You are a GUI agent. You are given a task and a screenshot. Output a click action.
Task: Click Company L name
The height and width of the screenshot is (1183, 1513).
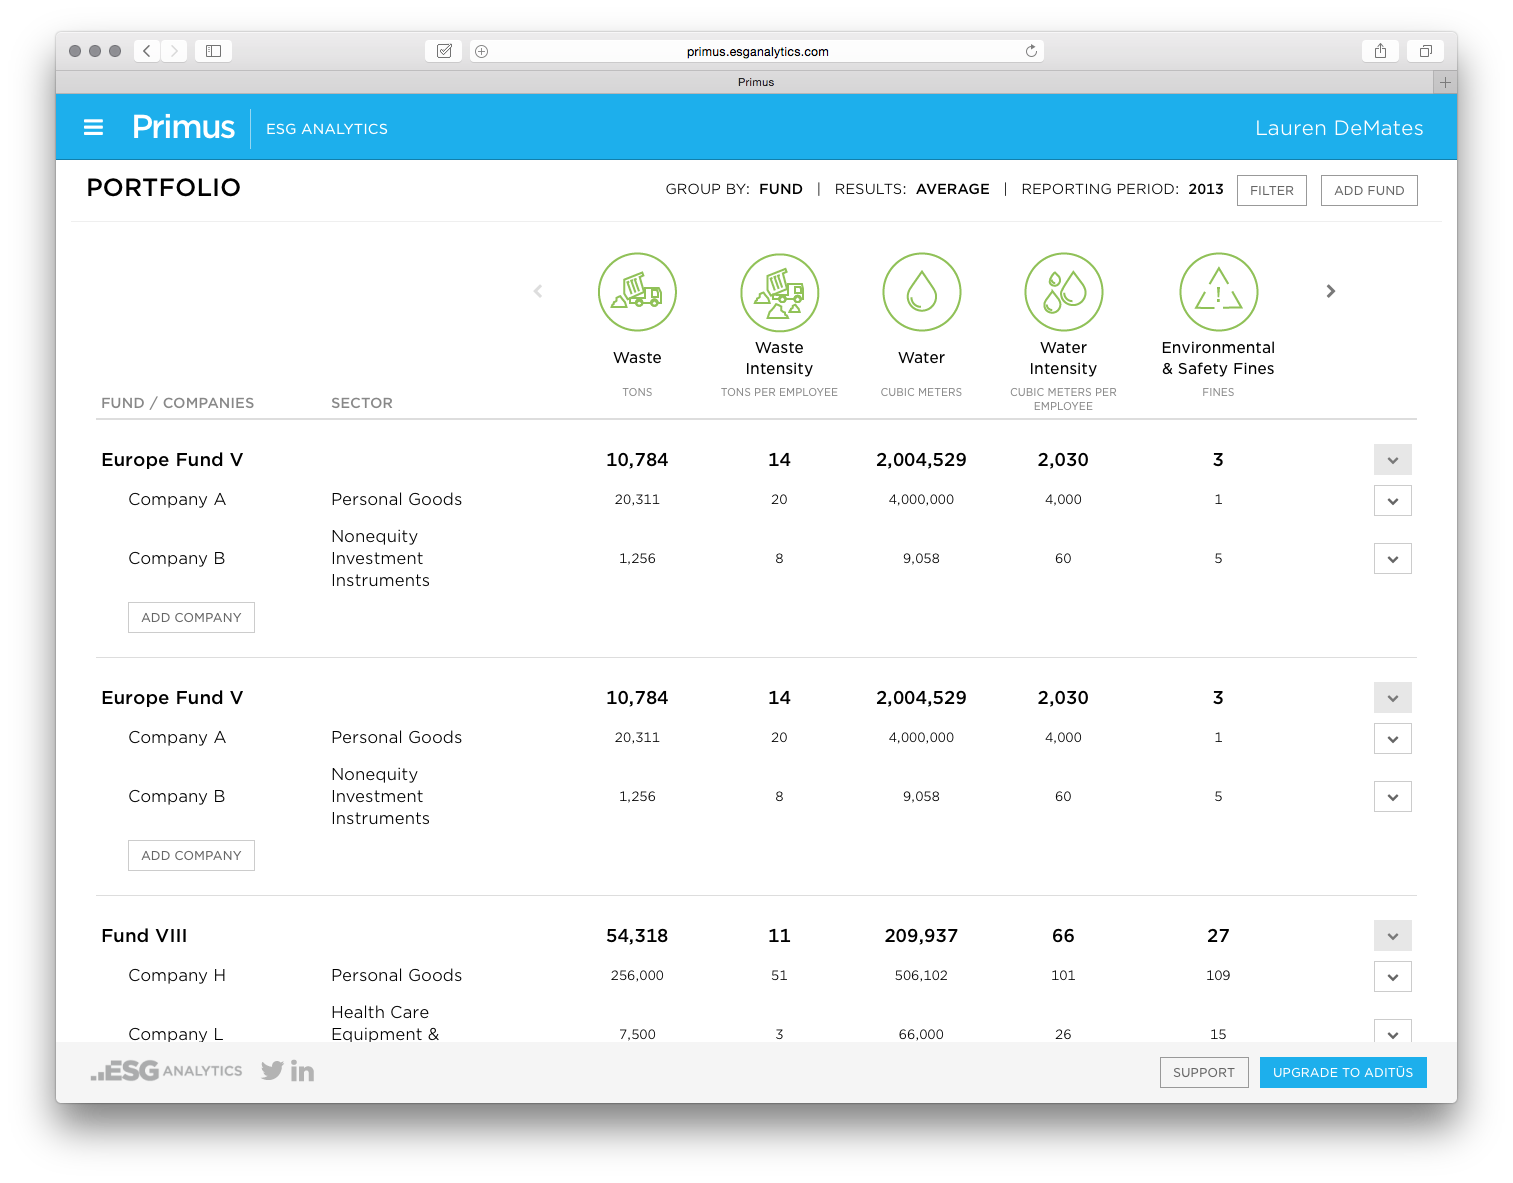click(x=176, y=1033)
